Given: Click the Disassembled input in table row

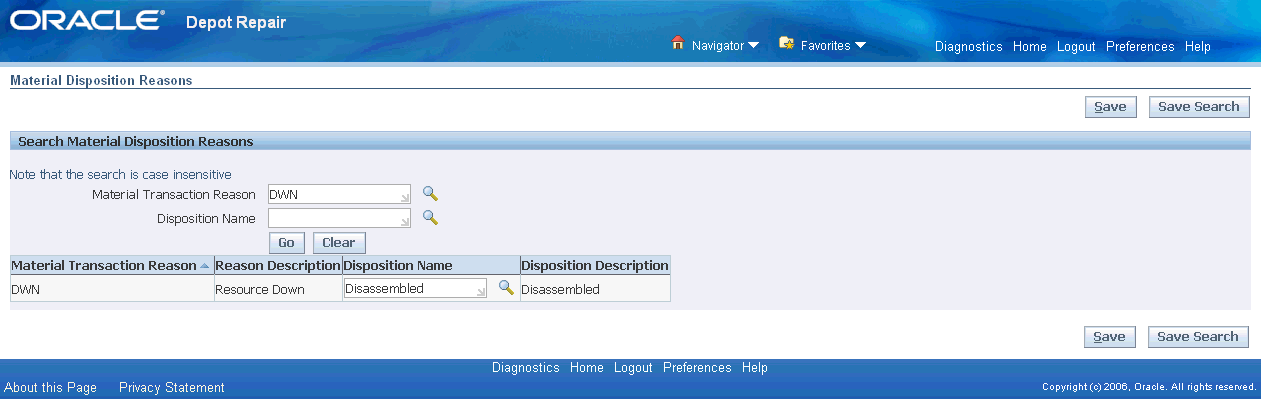Looking at the screenshot, I should click(416, 289).
